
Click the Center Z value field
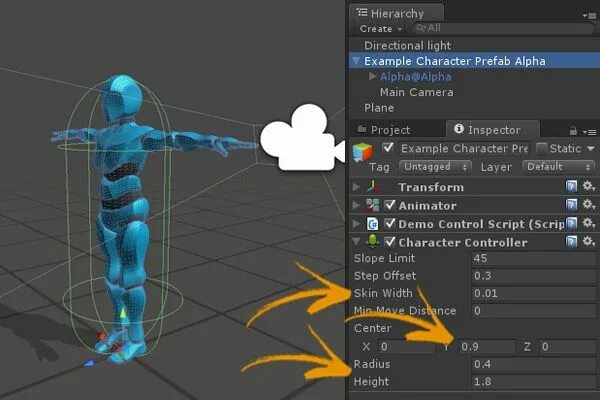tap(567, 347)
